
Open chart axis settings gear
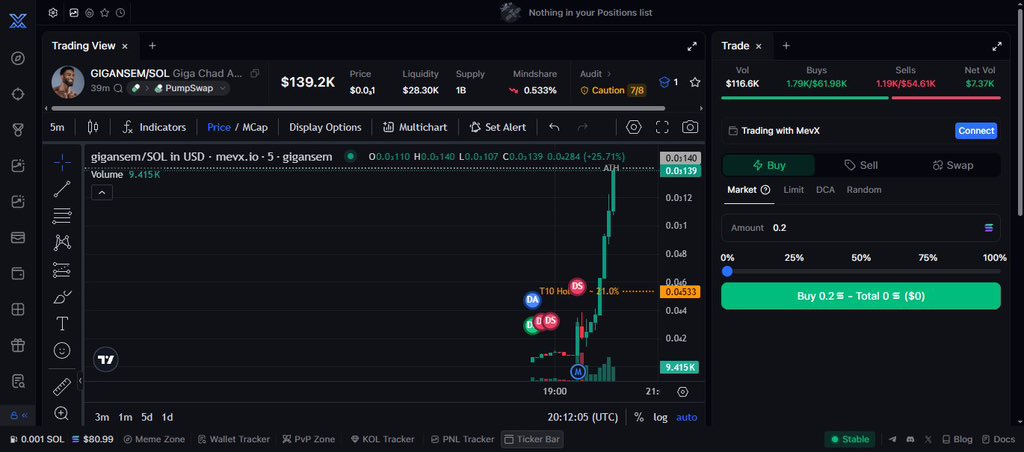pos(683,392)
